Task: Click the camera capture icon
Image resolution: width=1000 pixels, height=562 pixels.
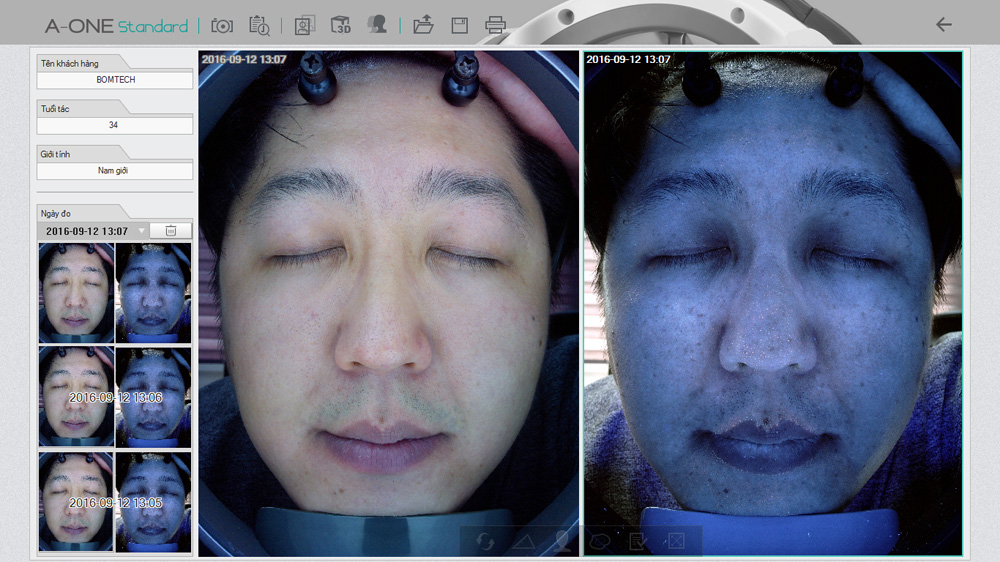Action: pyautogui.click(x=222, y=25)
